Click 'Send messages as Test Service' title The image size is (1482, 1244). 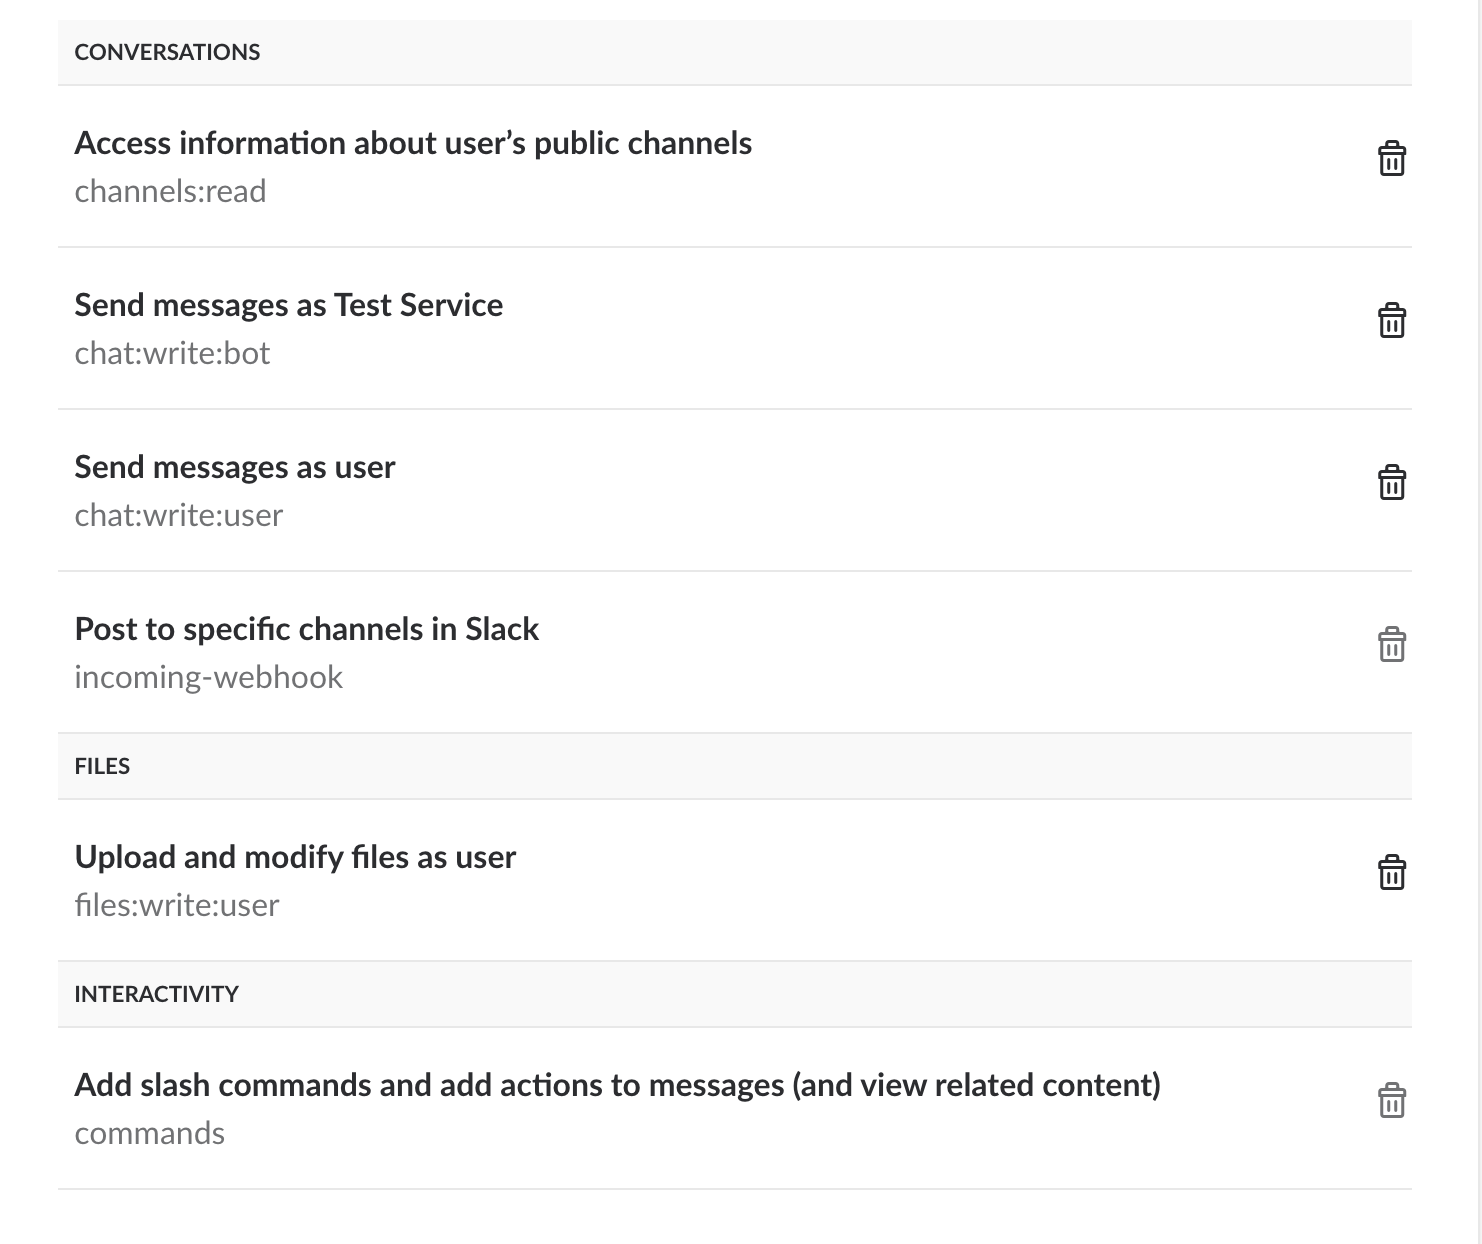(288, 305)
